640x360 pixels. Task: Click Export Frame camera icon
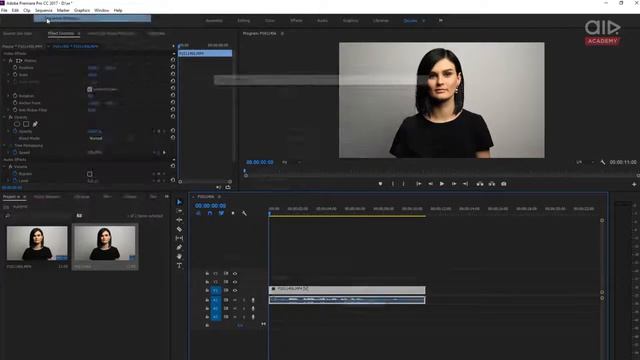tap(504, 184)
